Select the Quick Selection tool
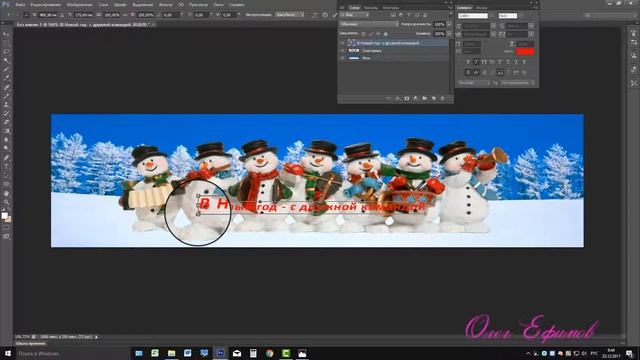 6,61
